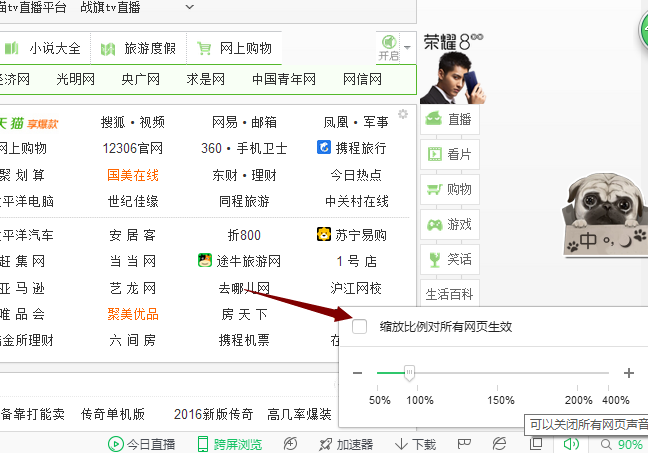This screenshot has width=648, height=453.
Task: Open the 同程旅游 link
Action: pyautogui.click(x=244, y=201)
